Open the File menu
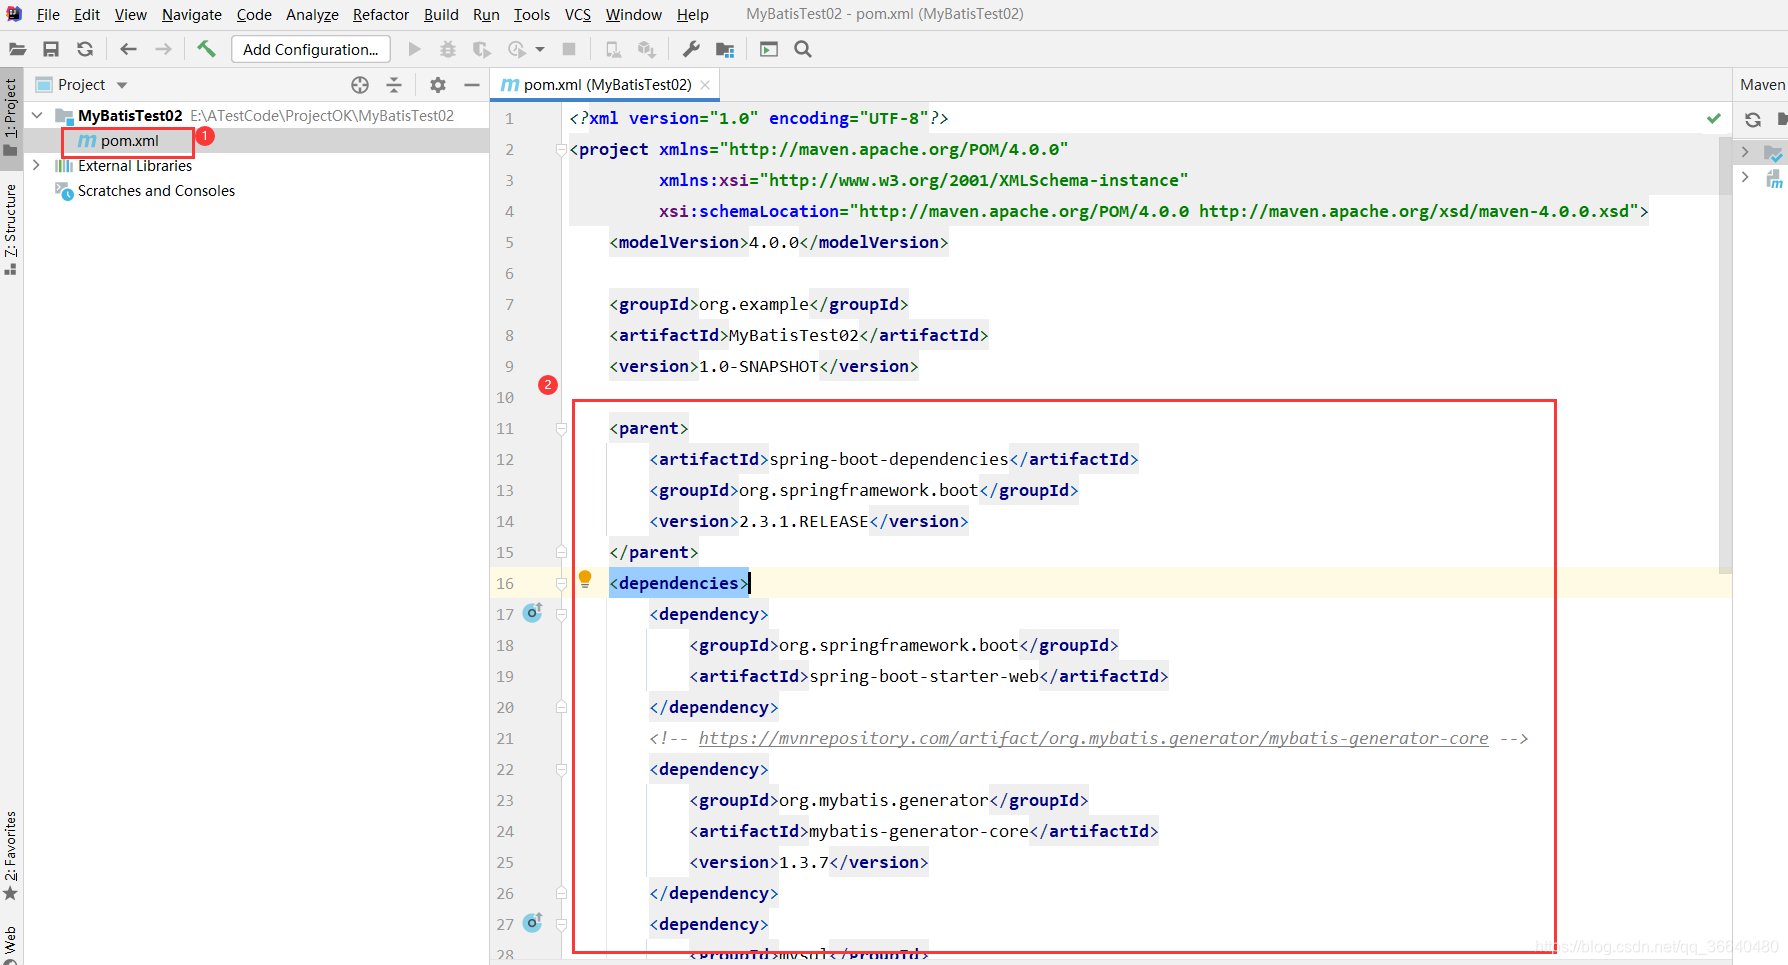 tap(48, 14)
